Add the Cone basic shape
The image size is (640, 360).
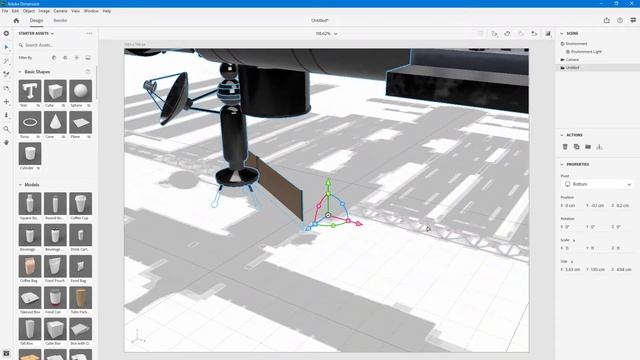click(x=55, y=122)
